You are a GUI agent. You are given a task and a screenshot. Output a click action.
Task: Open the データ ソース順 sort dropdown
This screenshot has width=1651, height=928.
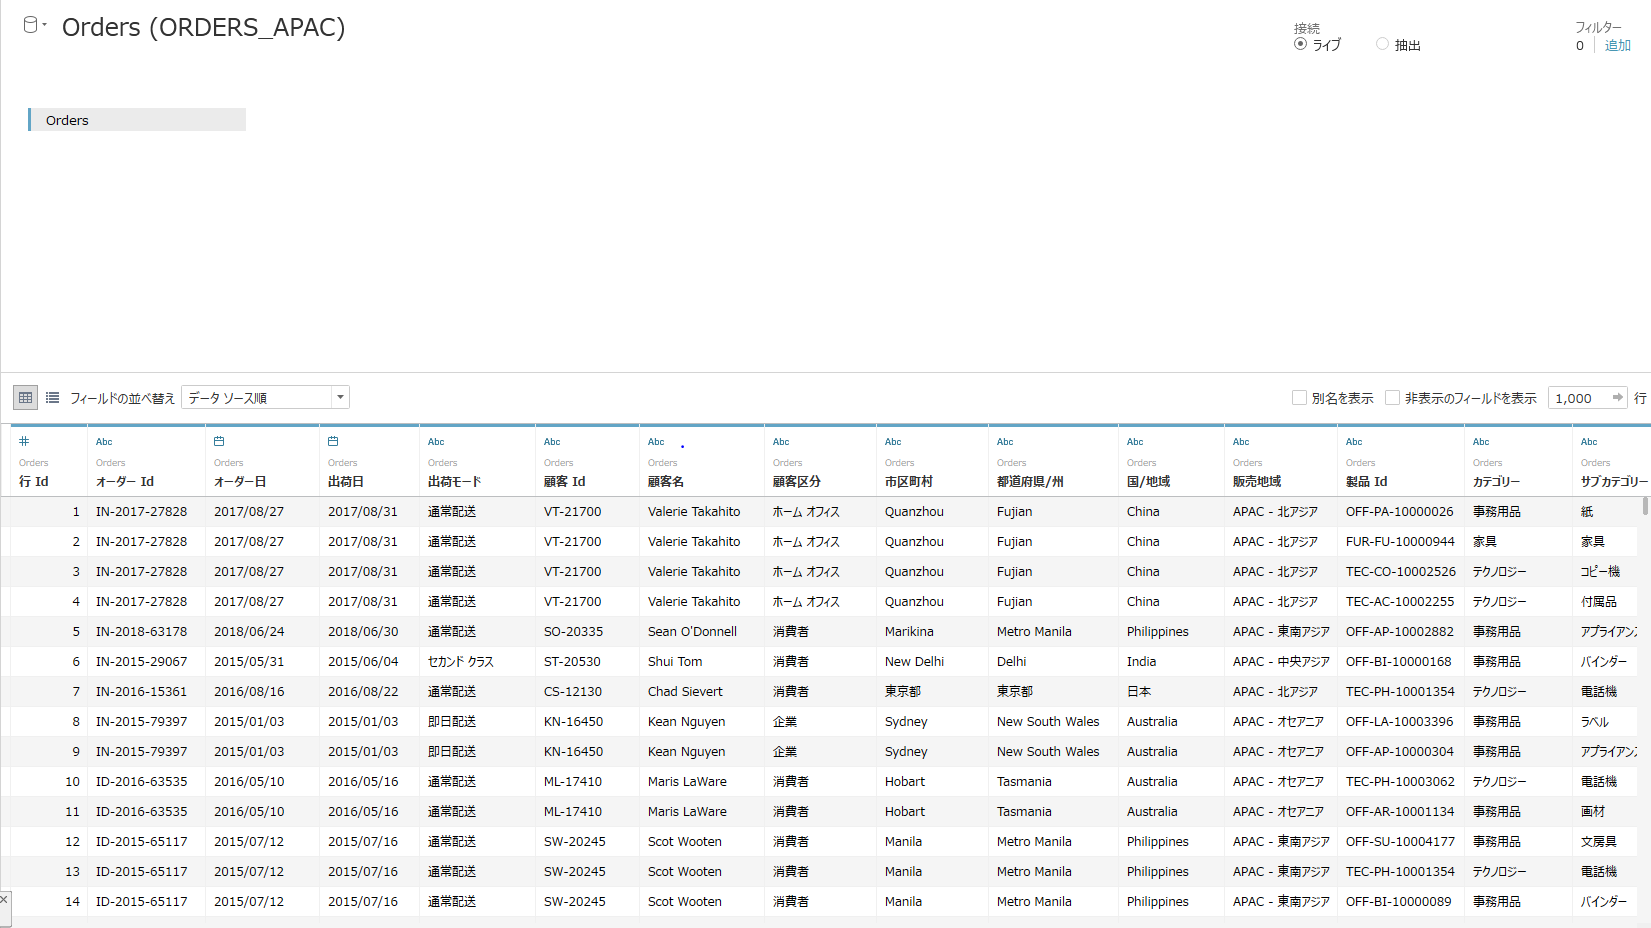coord(340,397)
